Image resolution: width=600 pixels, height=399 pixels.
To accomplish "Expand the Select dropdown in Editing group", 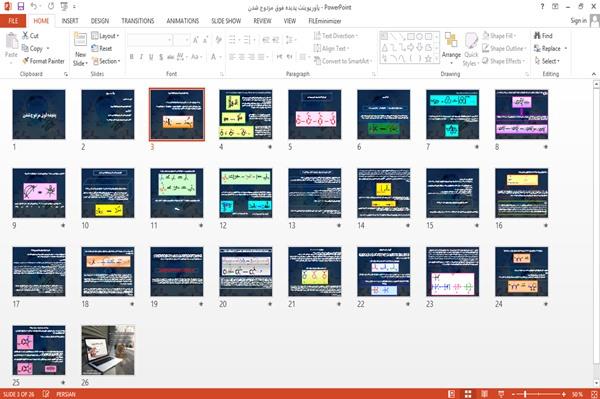I will click(x=547, y=61).
